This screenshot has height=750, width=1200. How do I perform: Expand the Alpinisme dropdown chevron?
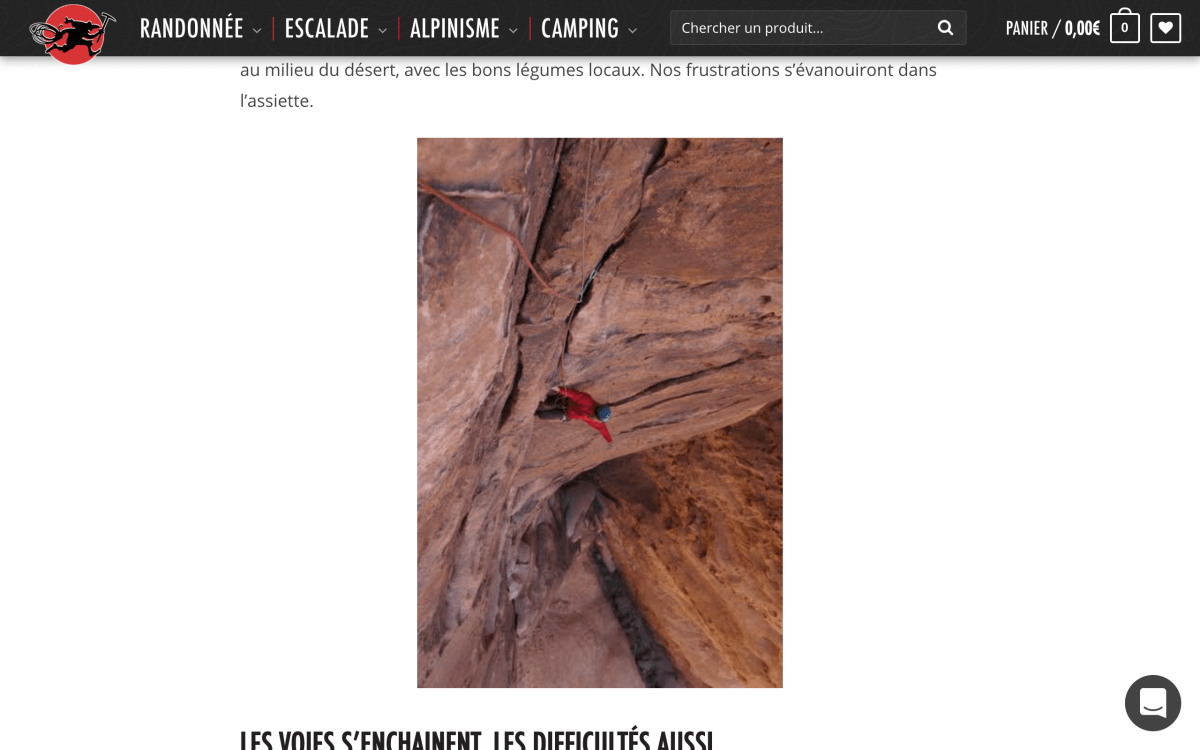point(513,31)
